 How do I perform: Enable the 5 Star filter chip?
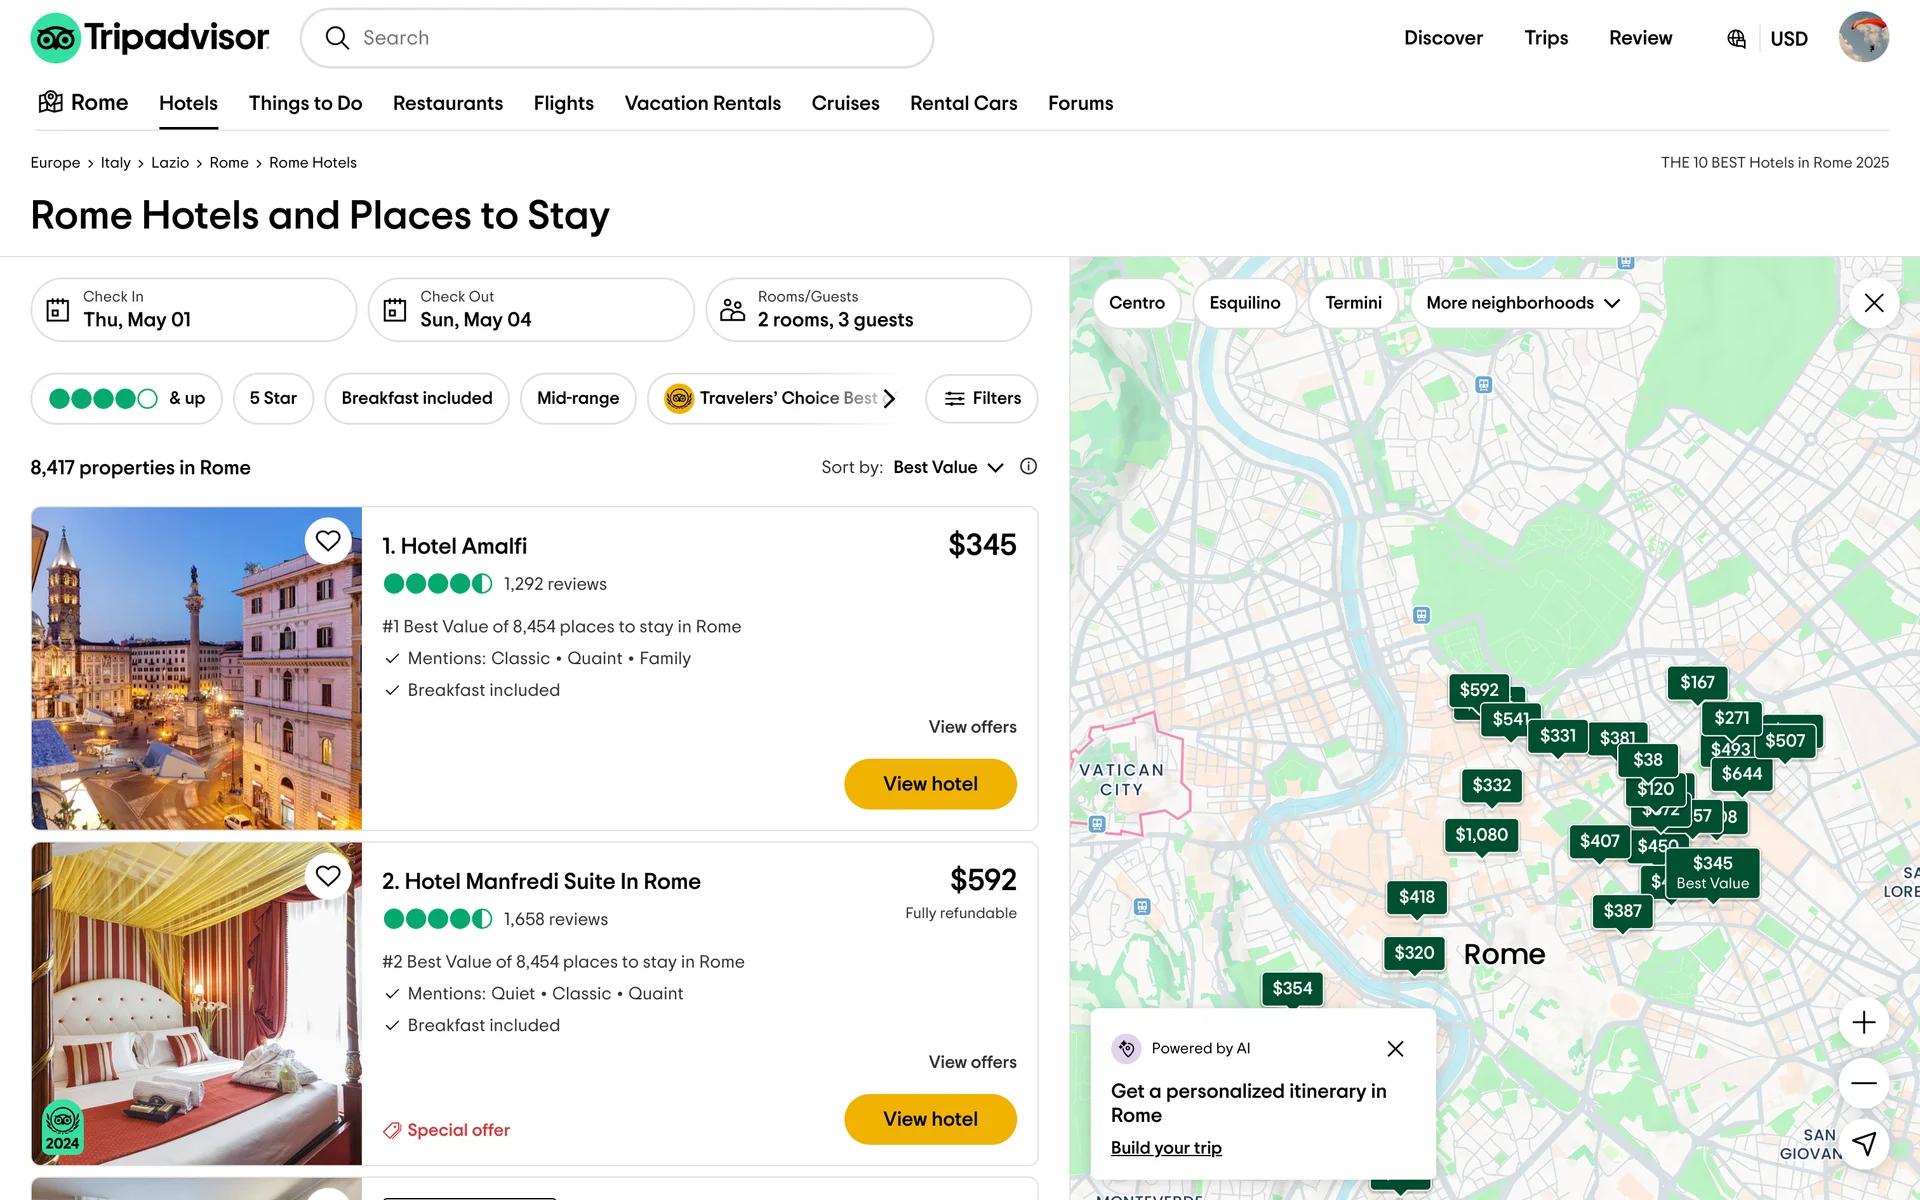pyautogui.click(x=273, y=398)
